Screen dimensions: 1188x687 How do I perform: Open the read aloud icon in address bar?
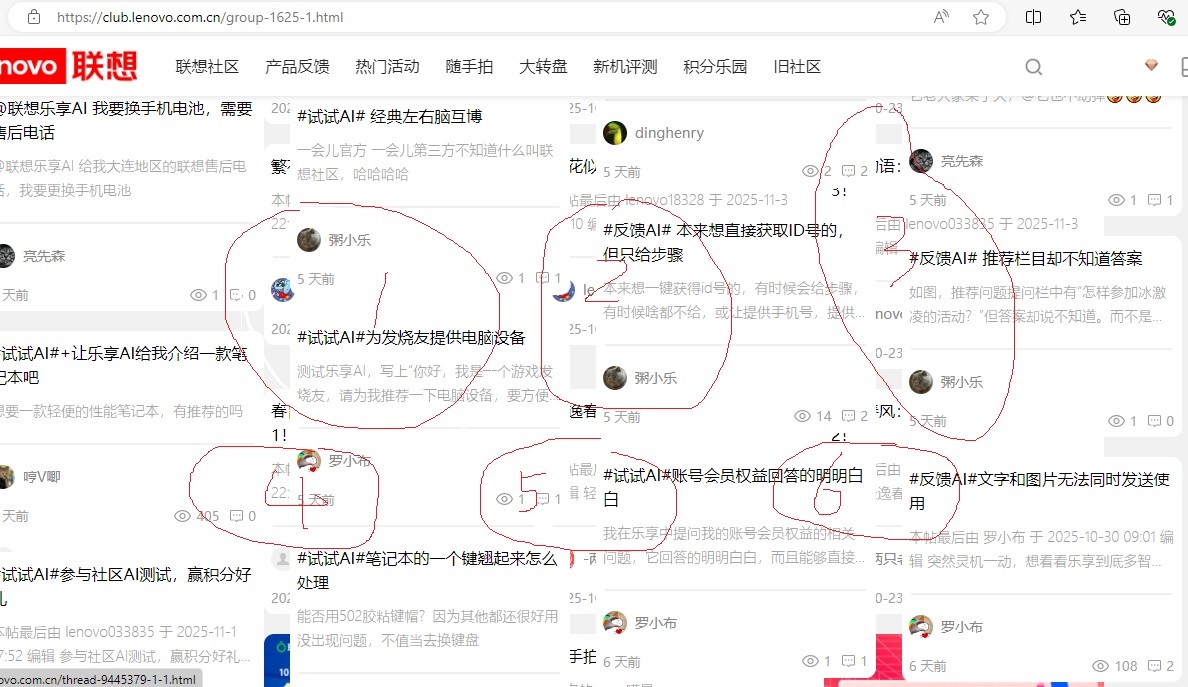click(941, 17)
